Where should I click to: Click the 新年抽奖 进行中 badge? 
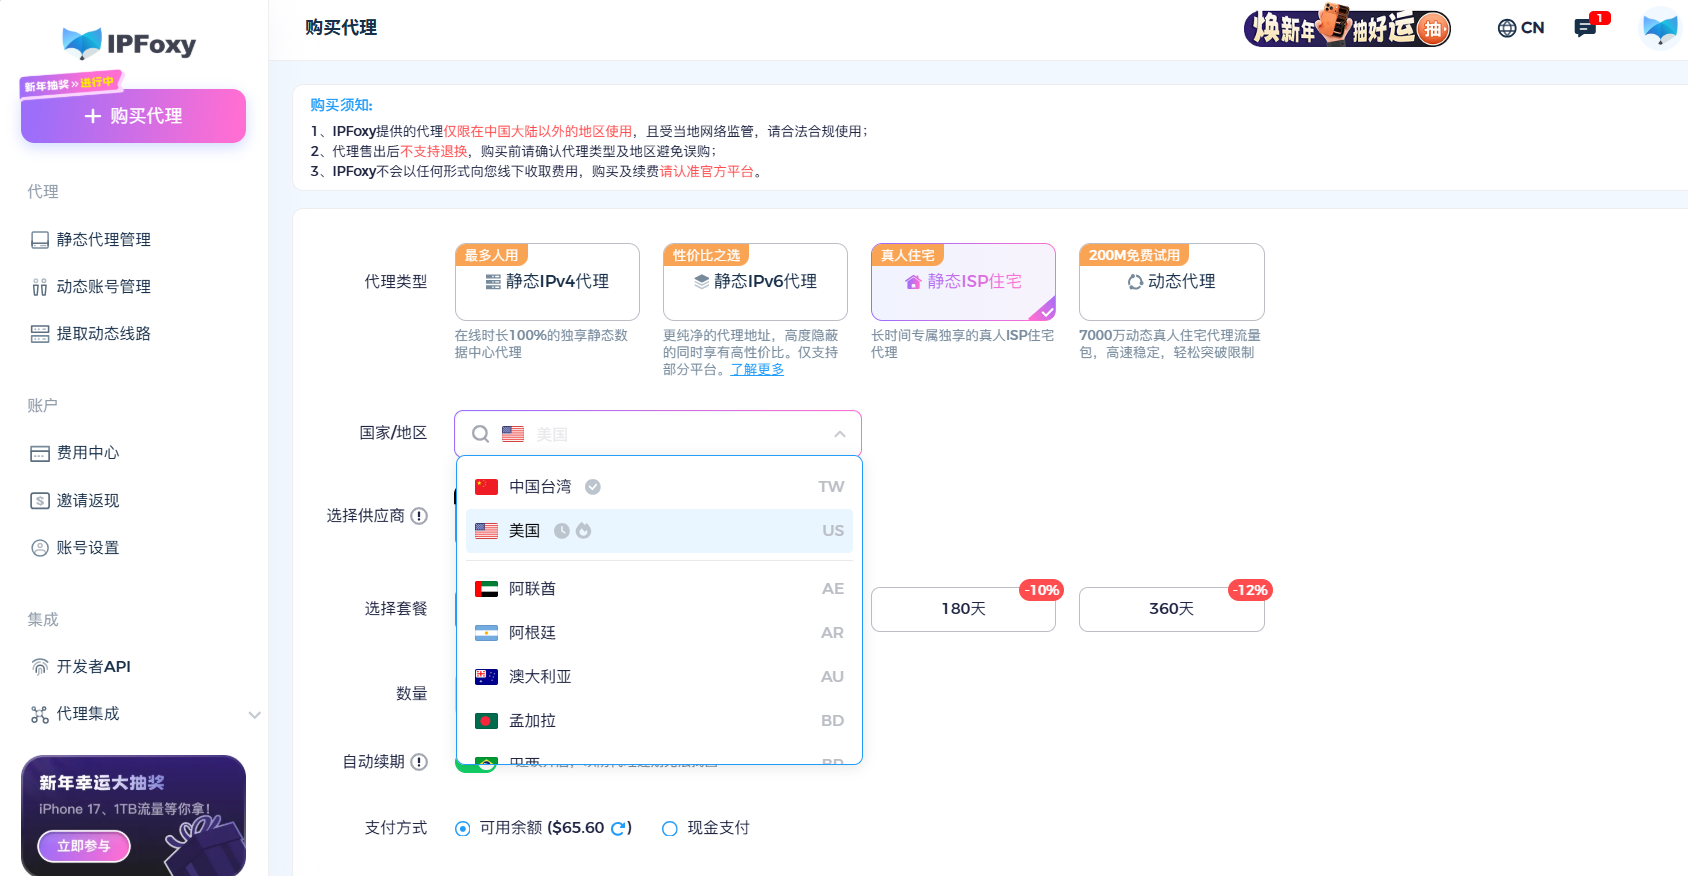(x=70, y=84)
